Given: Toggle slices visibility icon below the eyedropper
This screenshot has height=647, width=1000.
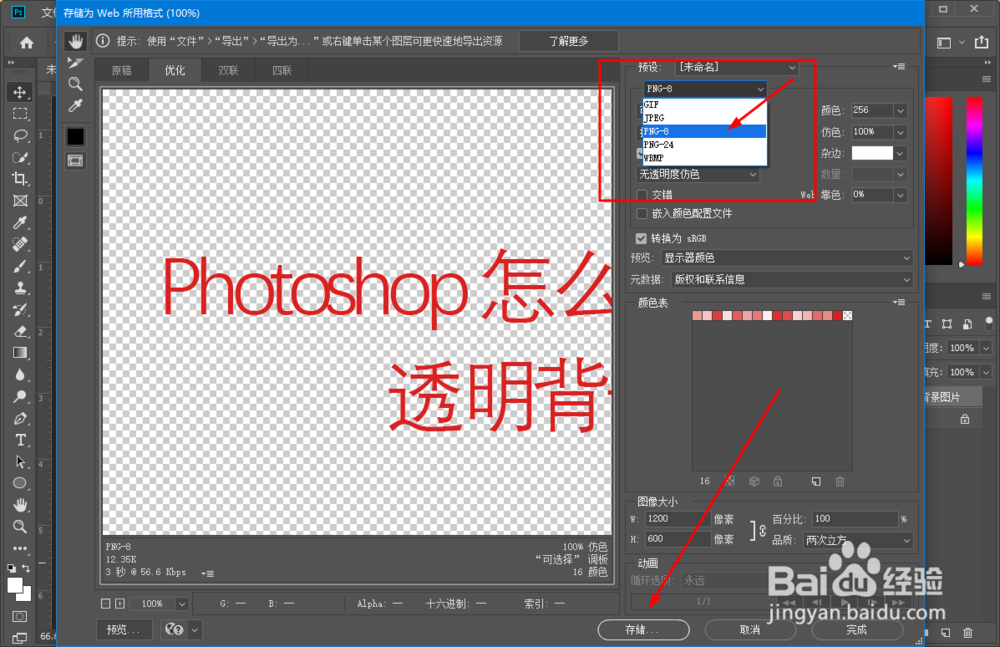Looking at the screenshot, I should [75, 160].
